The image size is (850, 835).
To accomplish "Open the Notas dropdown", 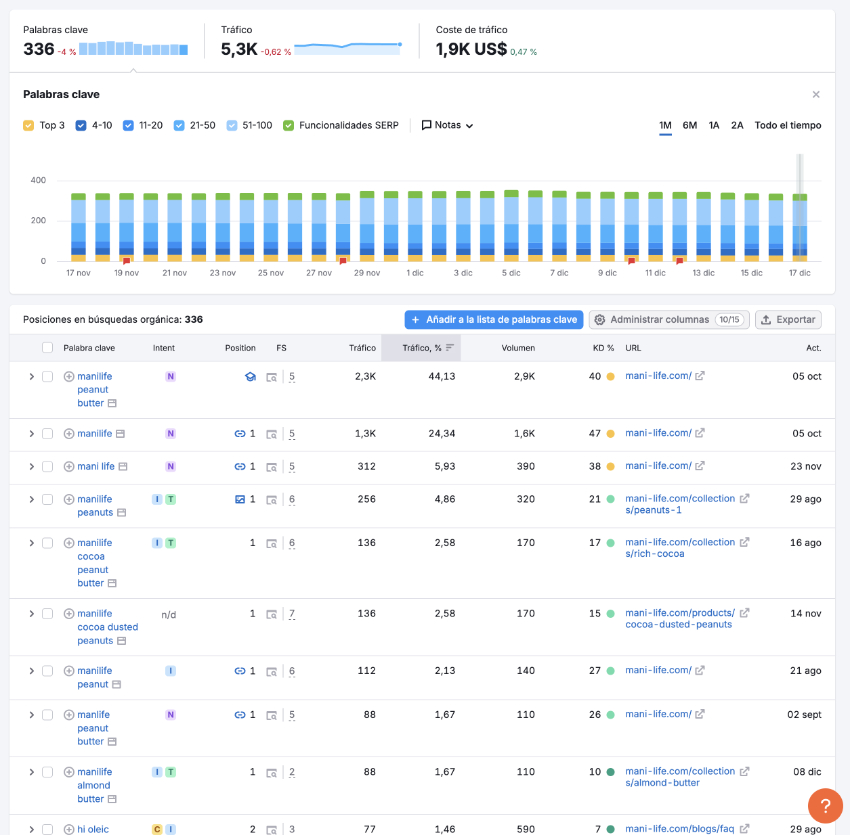I will (x=447, y=125).
